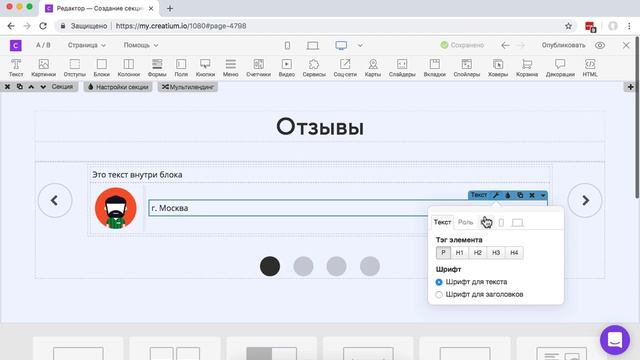
Task: Open the Ховеры tool
Action: (498, 67)
